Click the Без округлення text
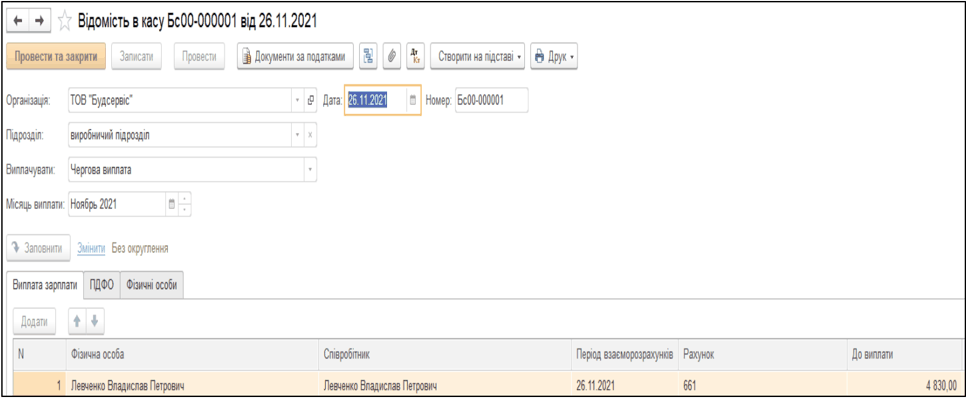 click(x=140, y=248)
